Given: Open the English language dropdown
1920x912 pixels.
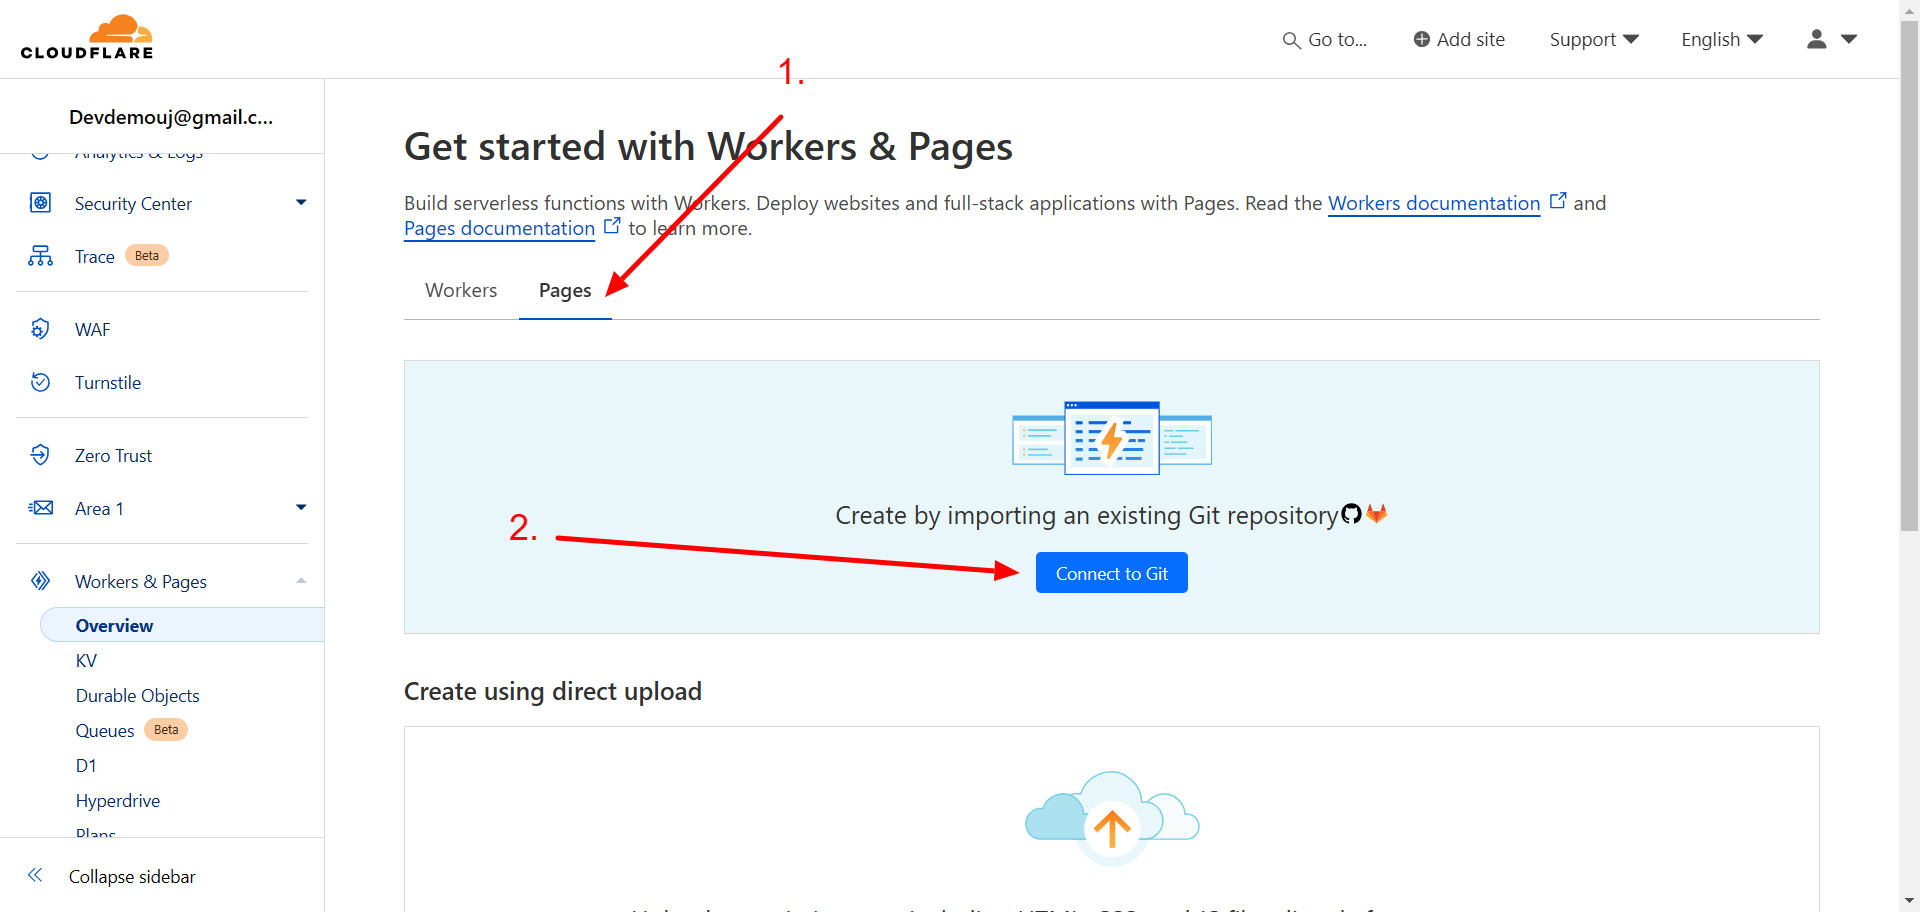Looking at the screenshot, I should (1721, 40).
